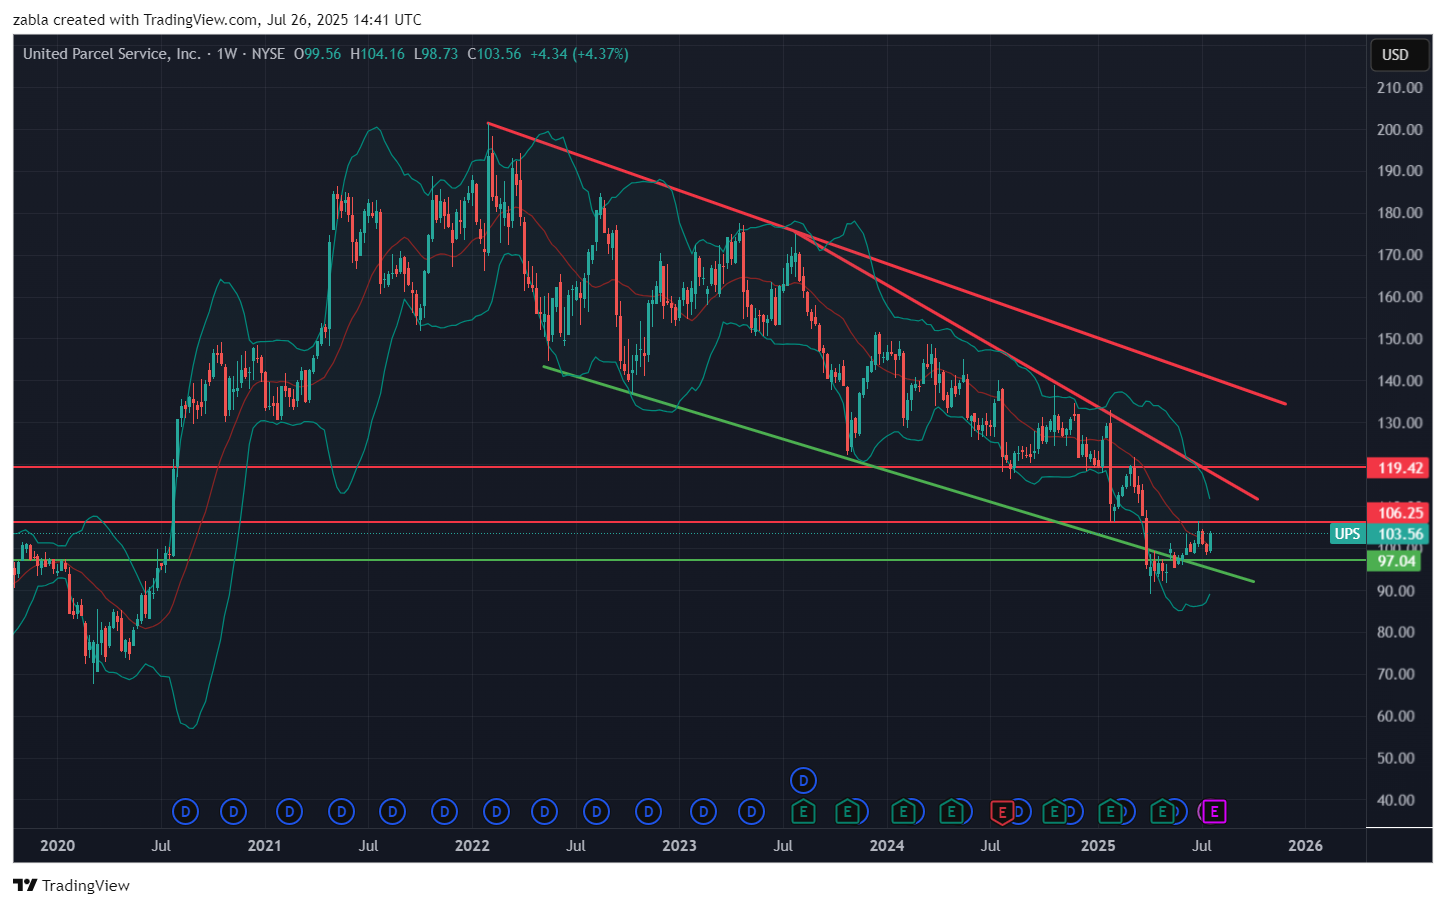Open the green earnings marker near 2025 start

(x=1109, y=812)
